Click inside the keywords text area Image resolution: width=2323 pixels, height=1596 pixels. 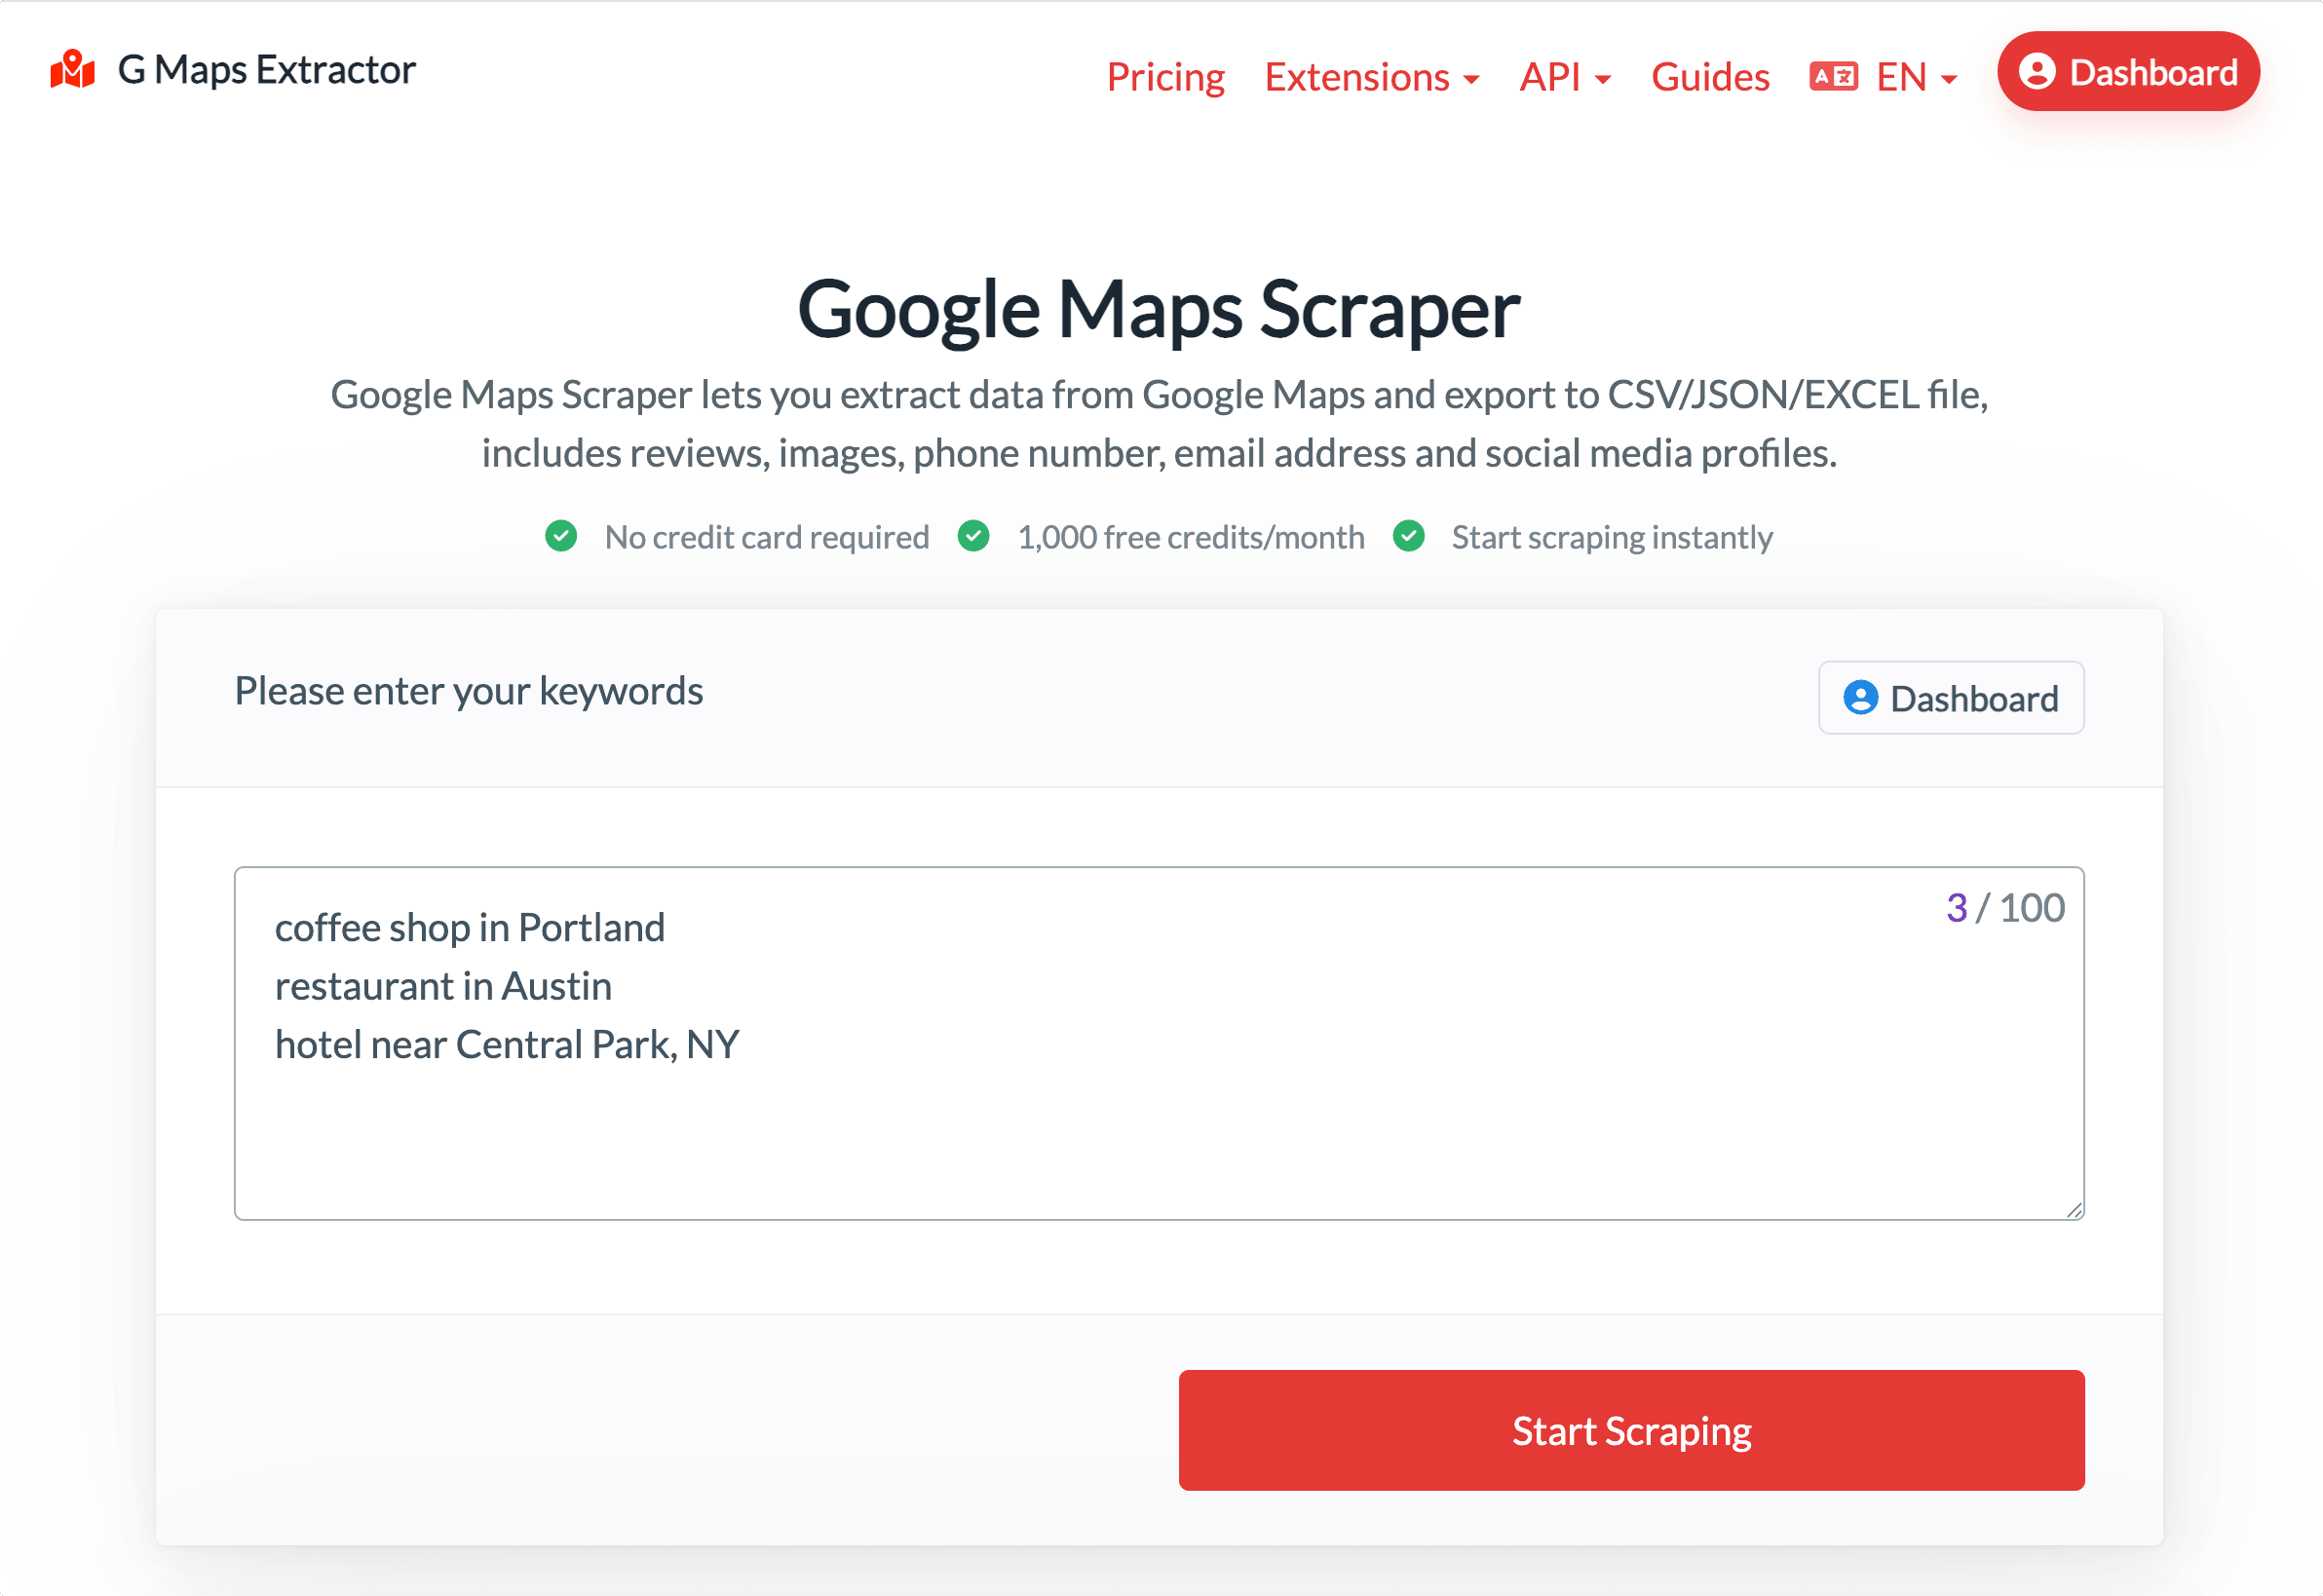(1159, 1043)
